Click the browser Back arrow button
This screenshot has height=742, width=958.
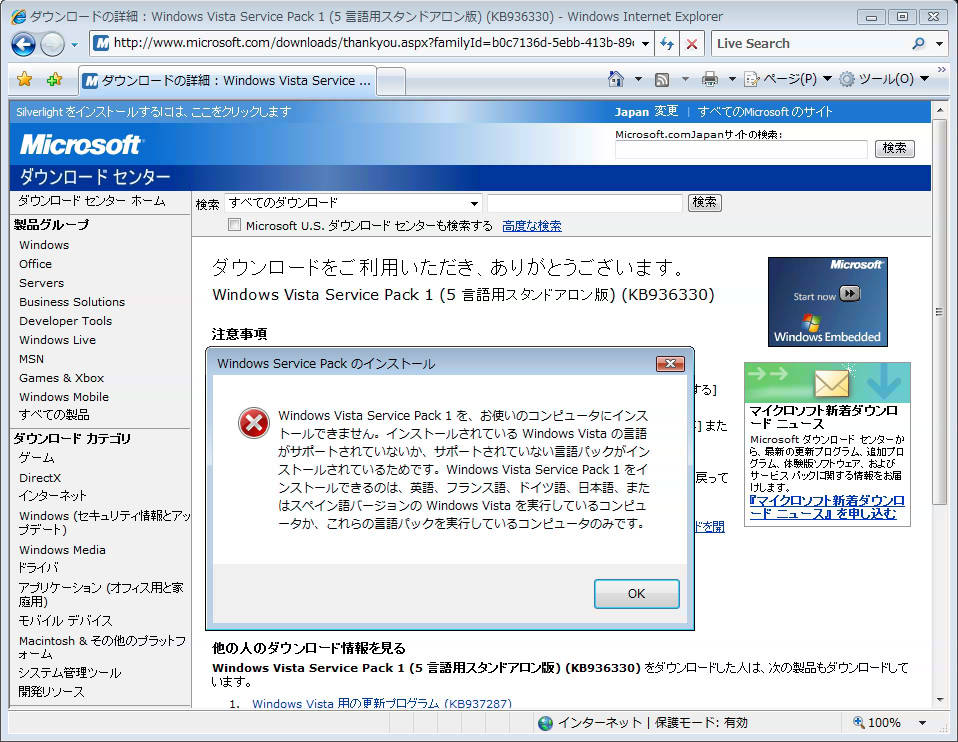click(23, 44)
